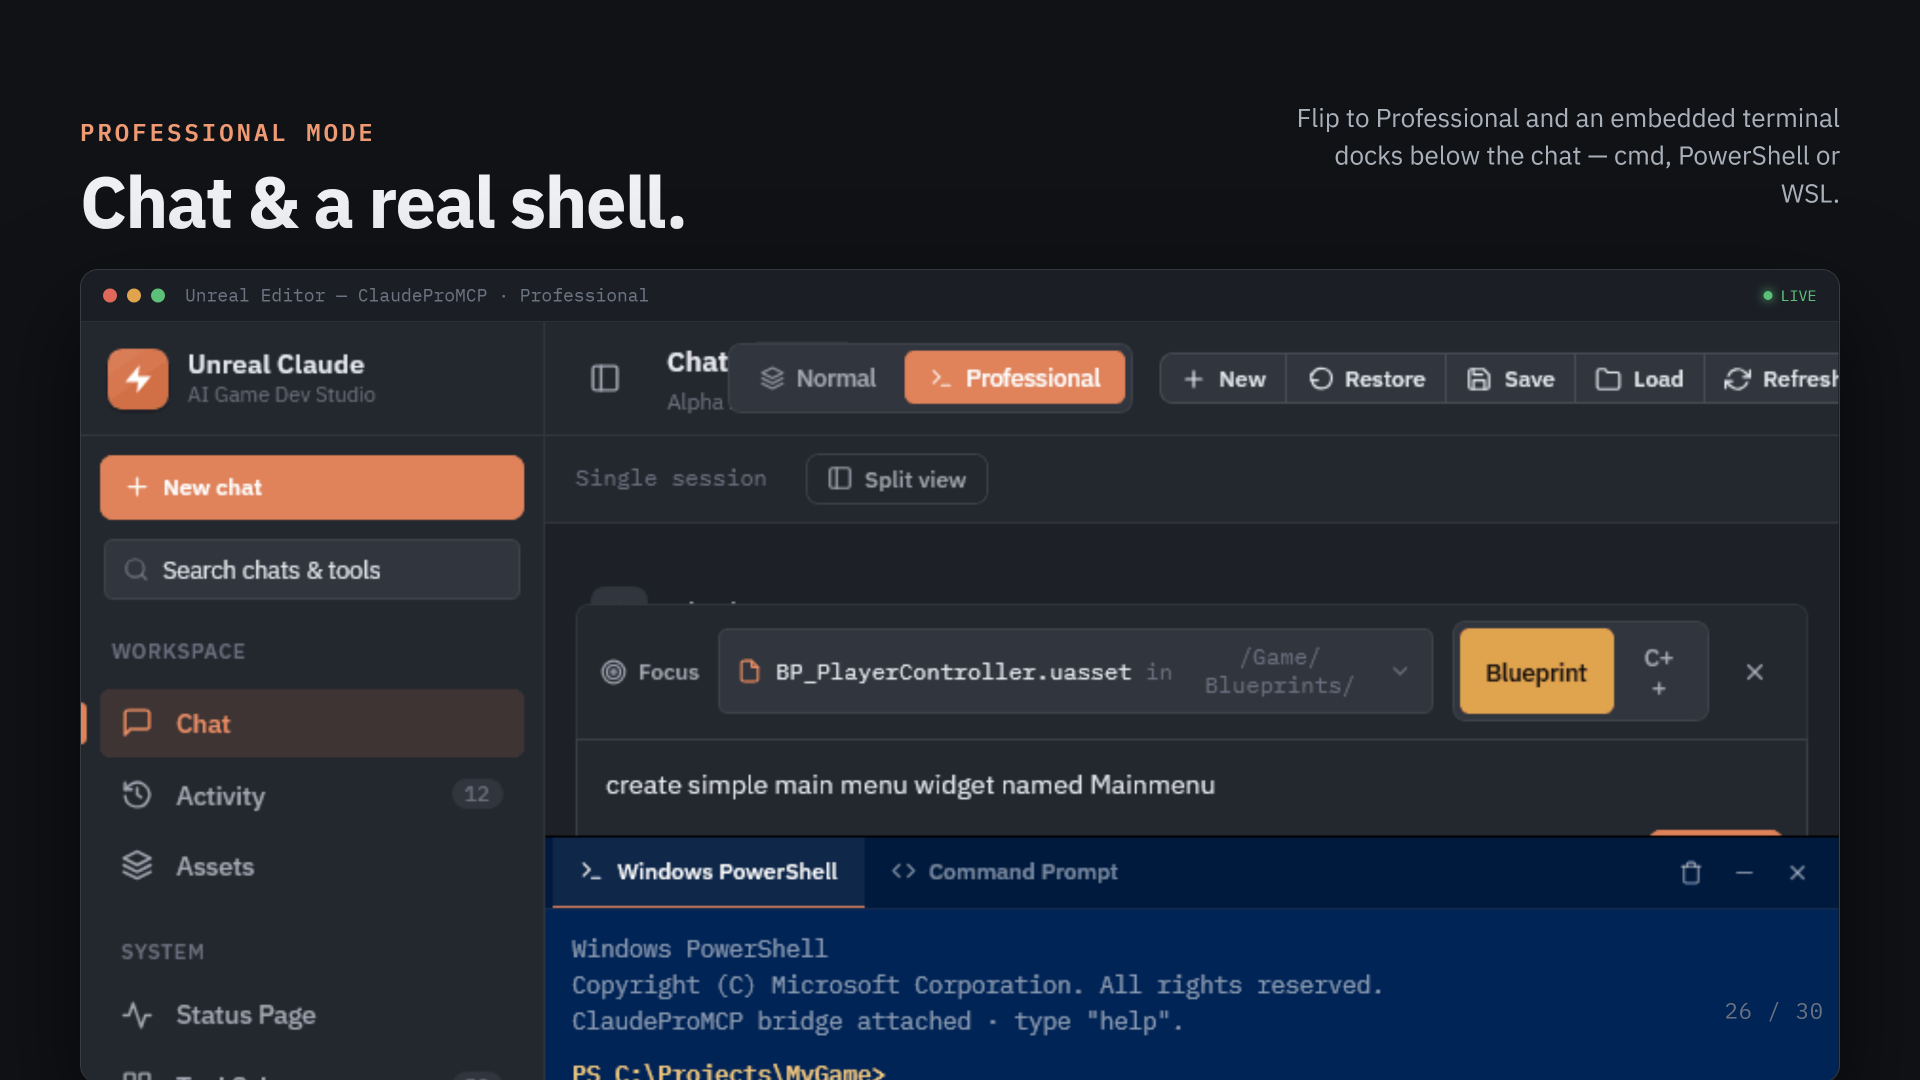Viewport: 1920px width, 1080px height.
Task: Dismiss the Focus bar with X
Action: (x=1755, y=672)
